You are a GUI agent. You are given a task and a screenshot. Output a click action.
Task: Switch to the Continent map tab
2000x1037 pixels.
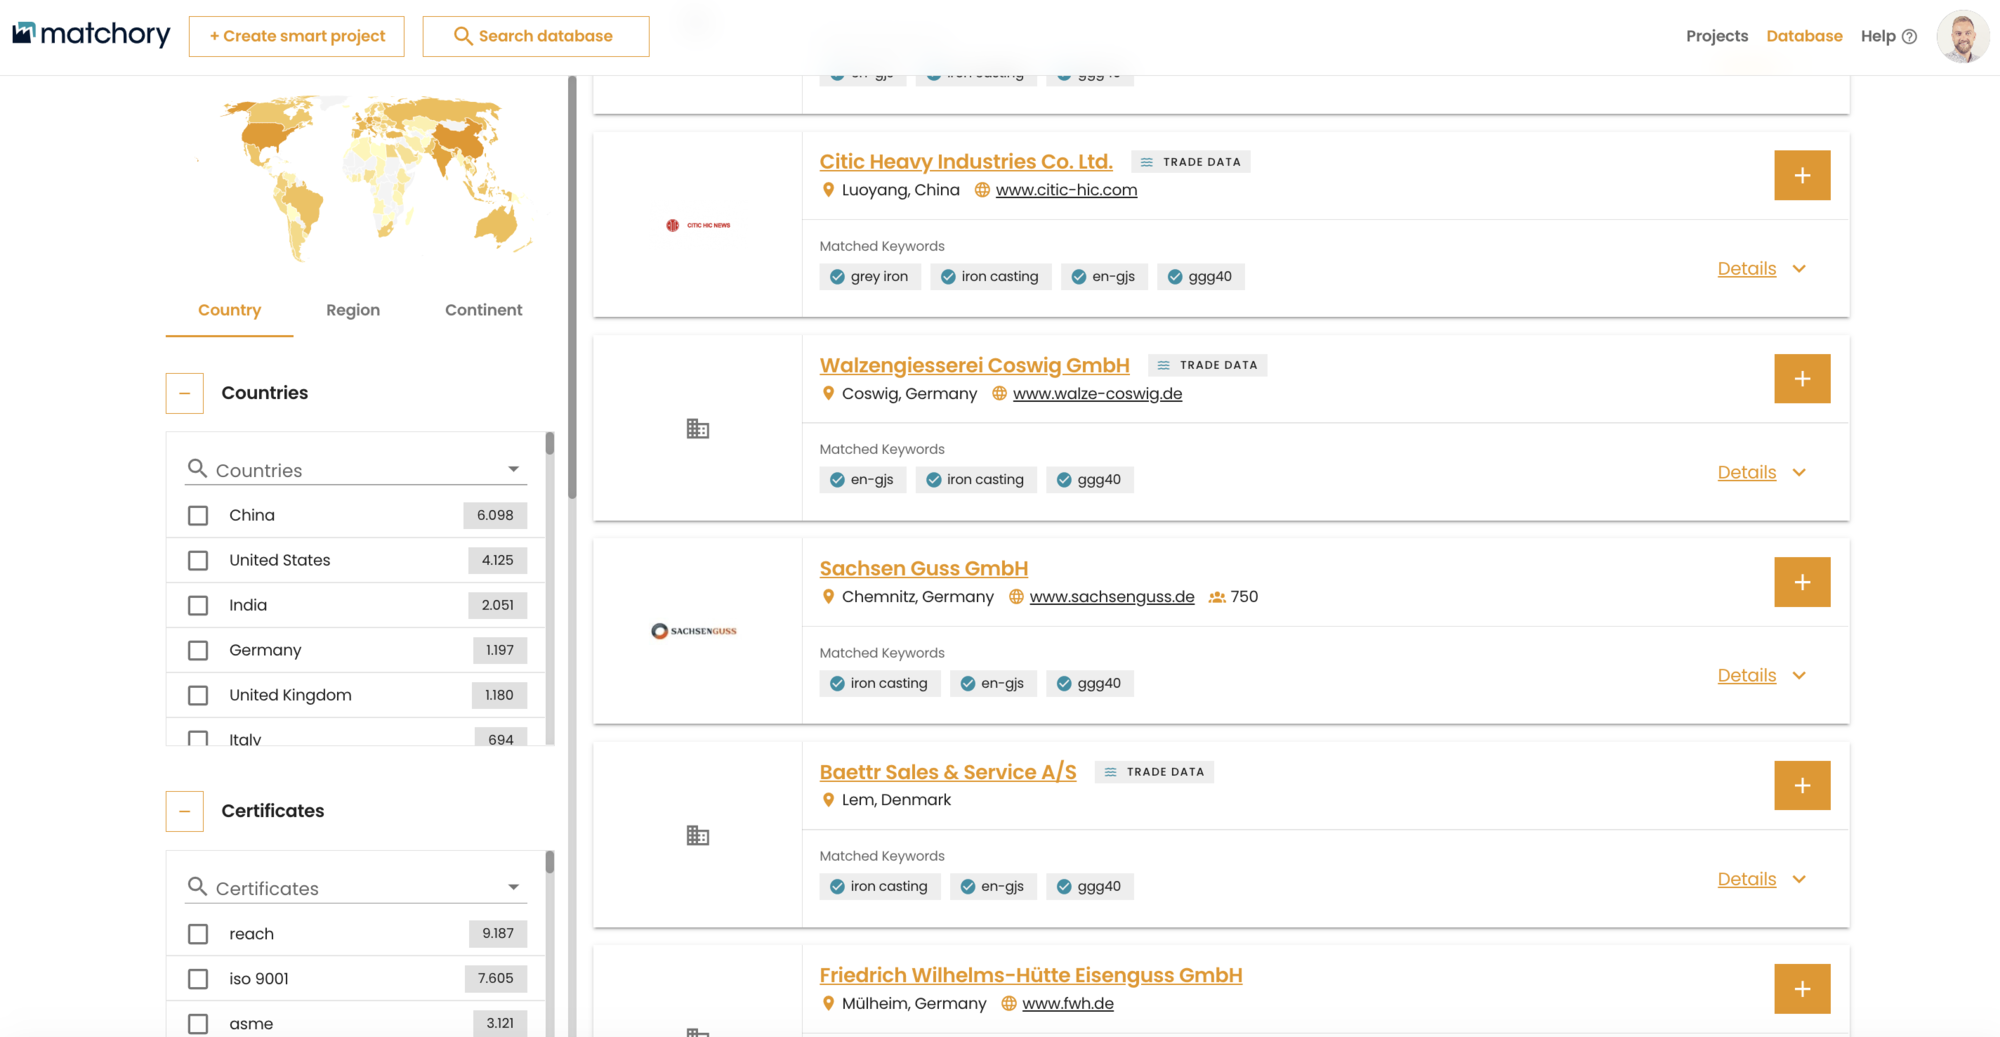coord(484,310)
